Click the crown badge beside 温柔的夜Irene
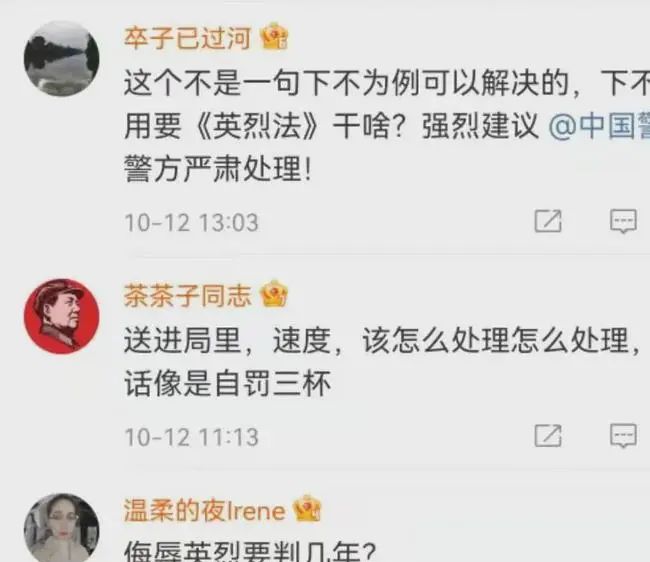650x562 pixels. (x=307, y=509)
